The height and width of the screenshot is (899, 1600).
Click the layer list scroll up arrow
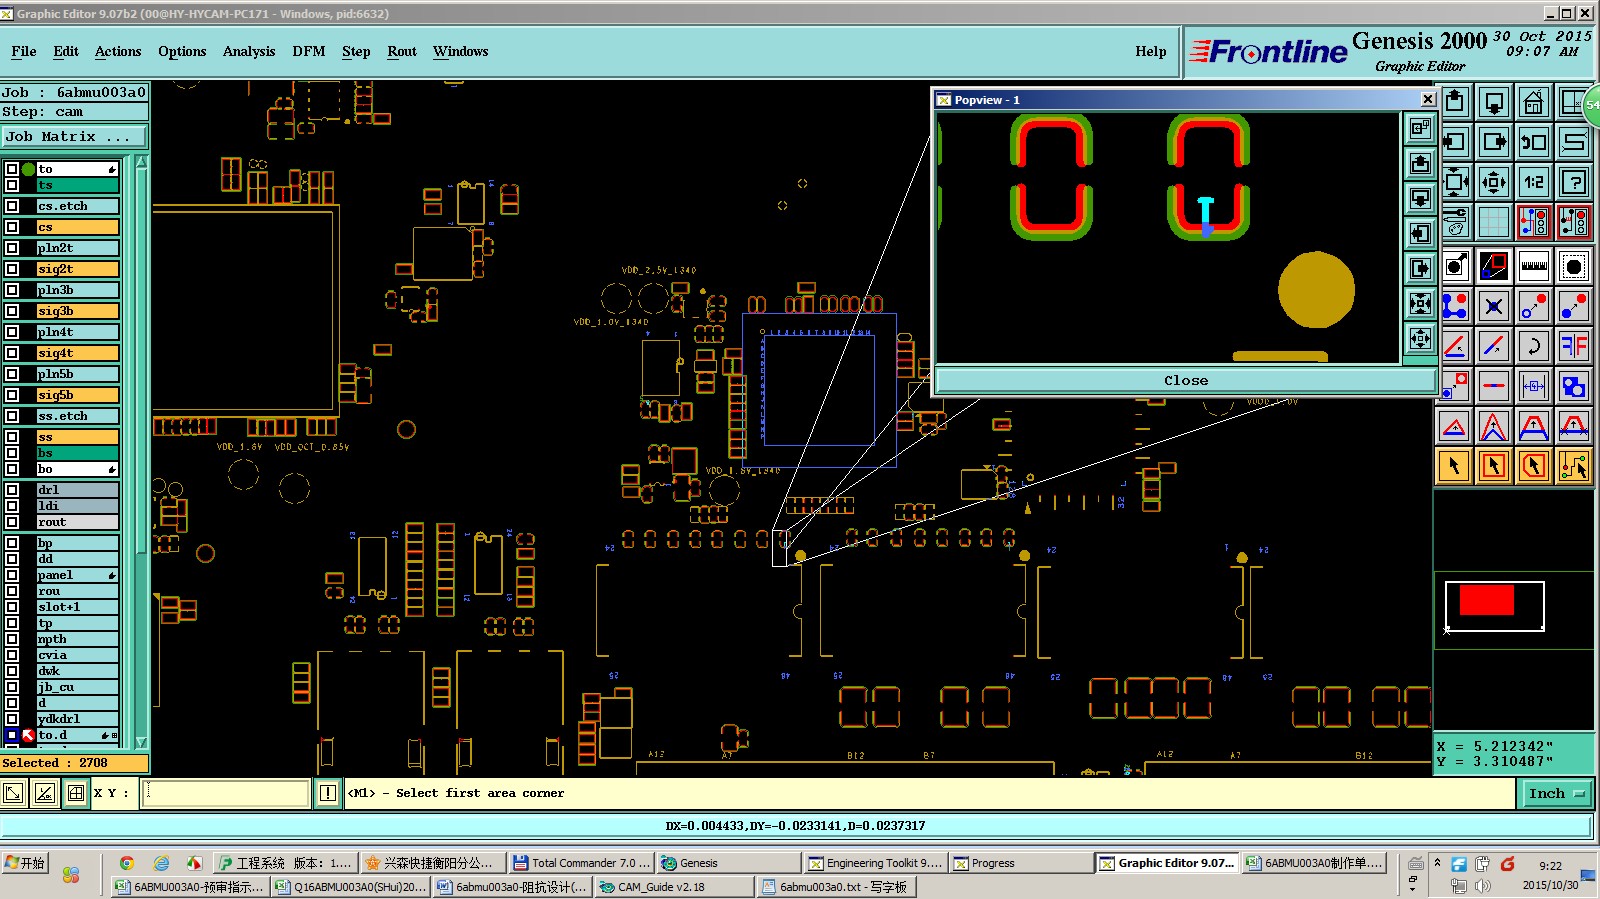[x=141, y=163]
